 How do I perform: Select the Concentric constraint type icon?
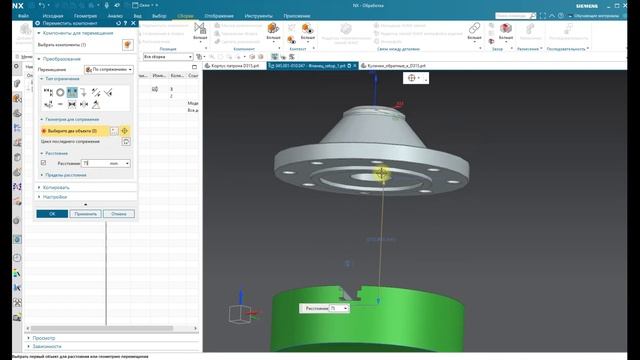(60, 92)
